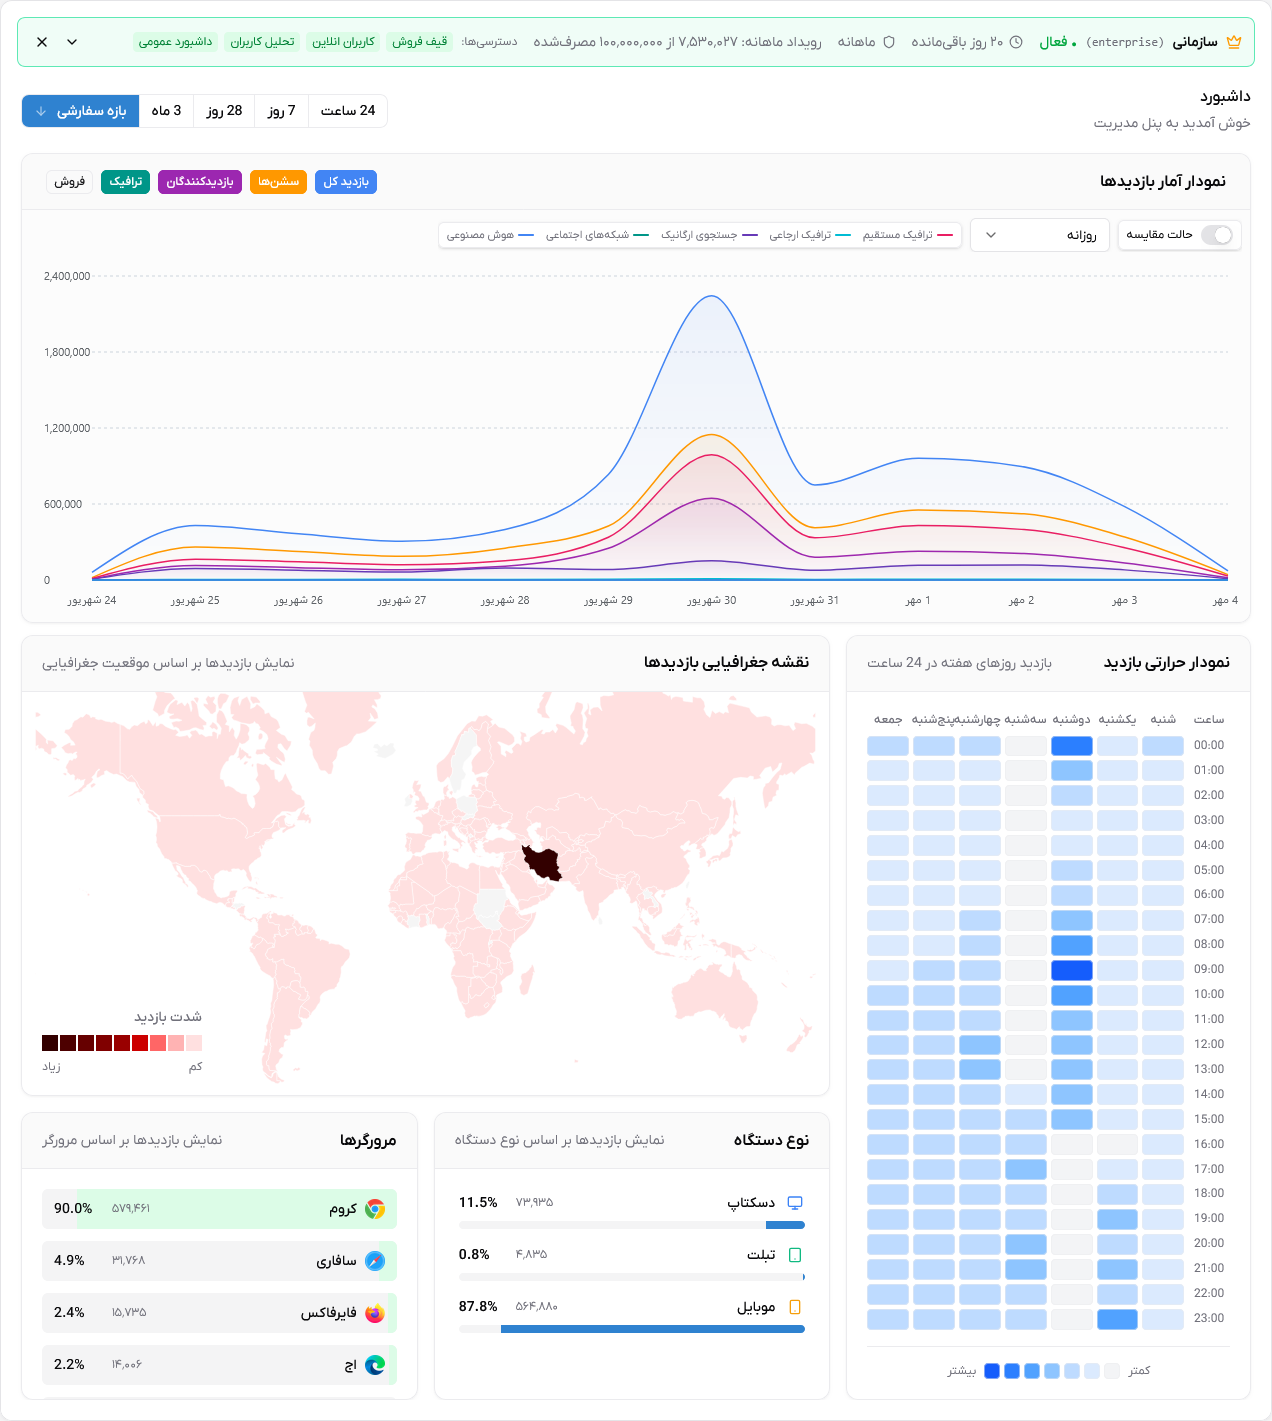Click the darkest blue heatmap legend swatch

coord(992,1371)
